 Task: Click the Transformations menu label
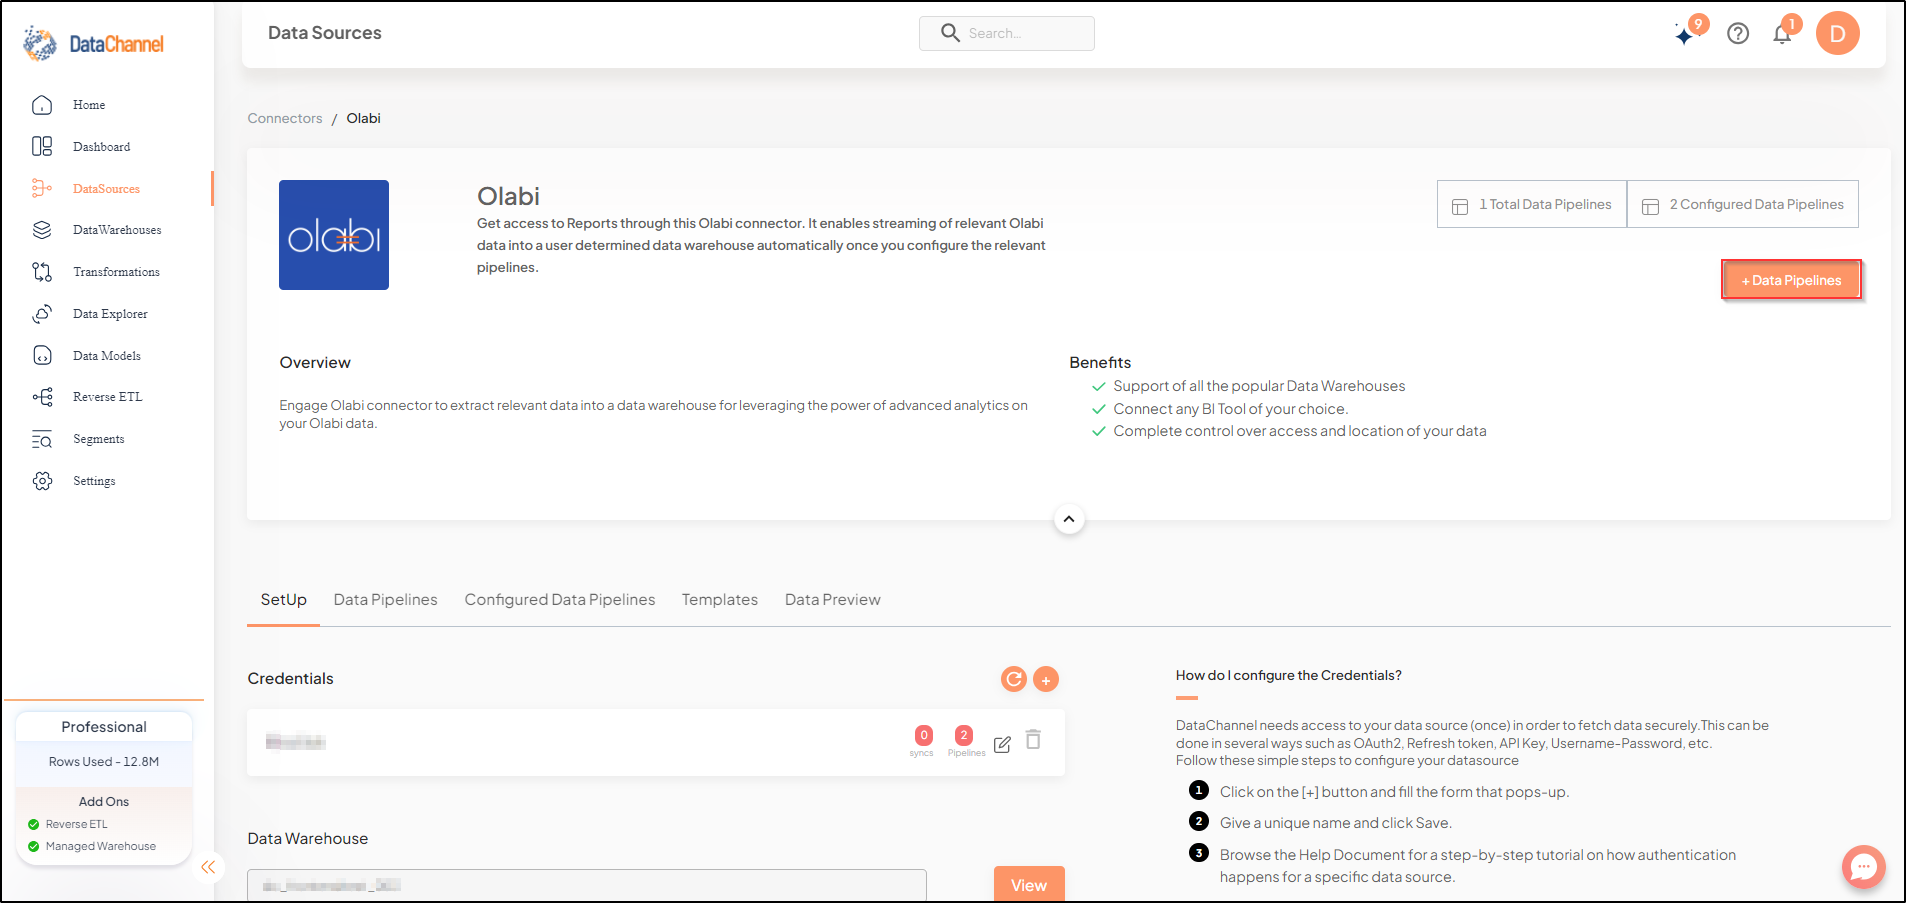tap(116, 272)
